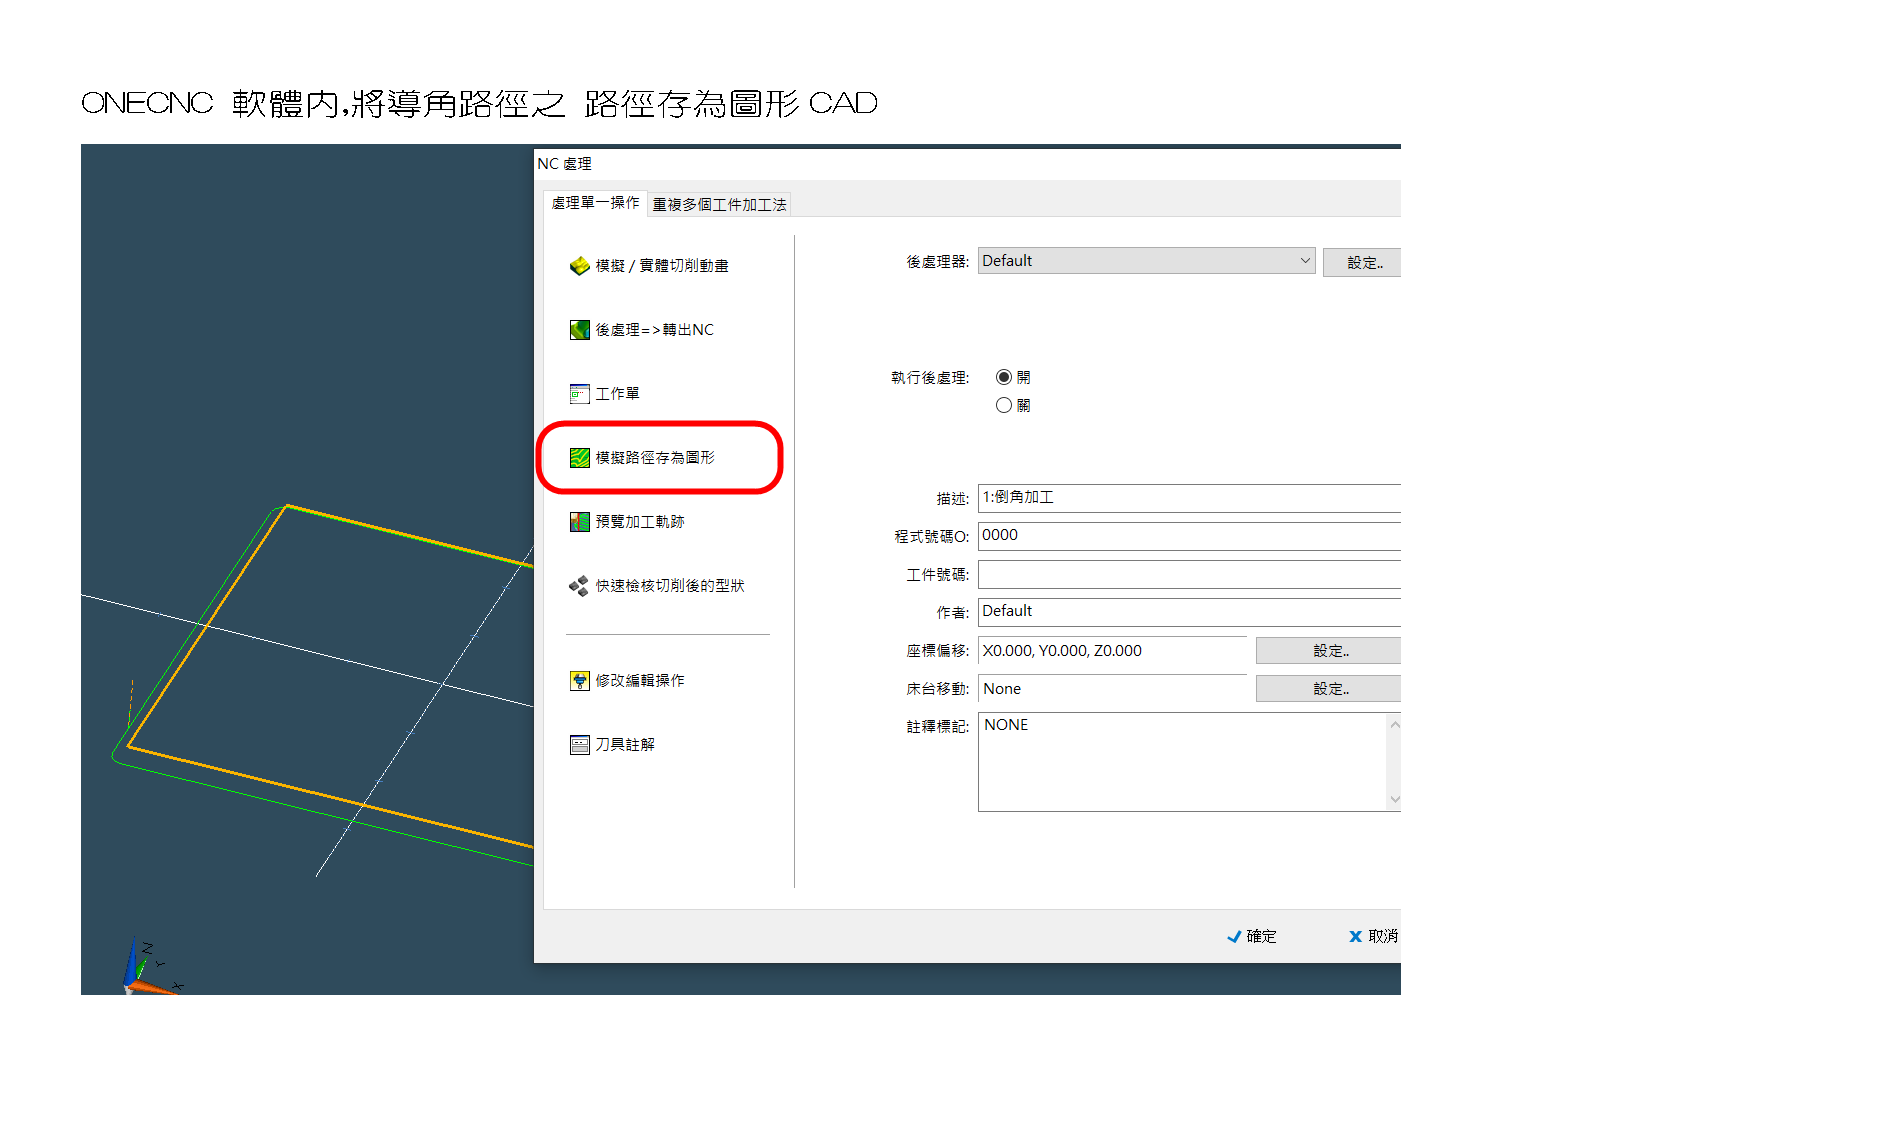Click the 作者 field showing Default
The image size is (1895, 1142).
[x=1189, y=611]
